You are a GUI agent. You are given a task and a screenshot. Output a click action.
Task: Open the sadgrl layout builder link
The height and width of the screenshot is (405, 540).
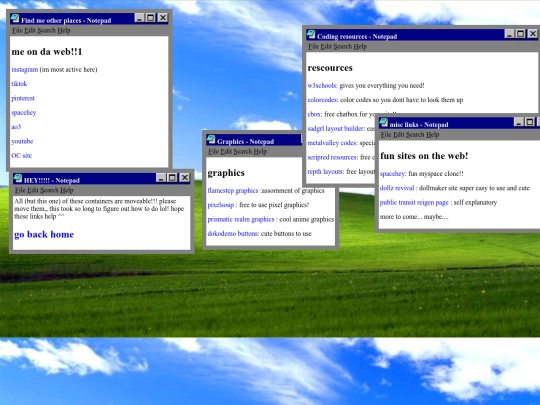point(336,128)
